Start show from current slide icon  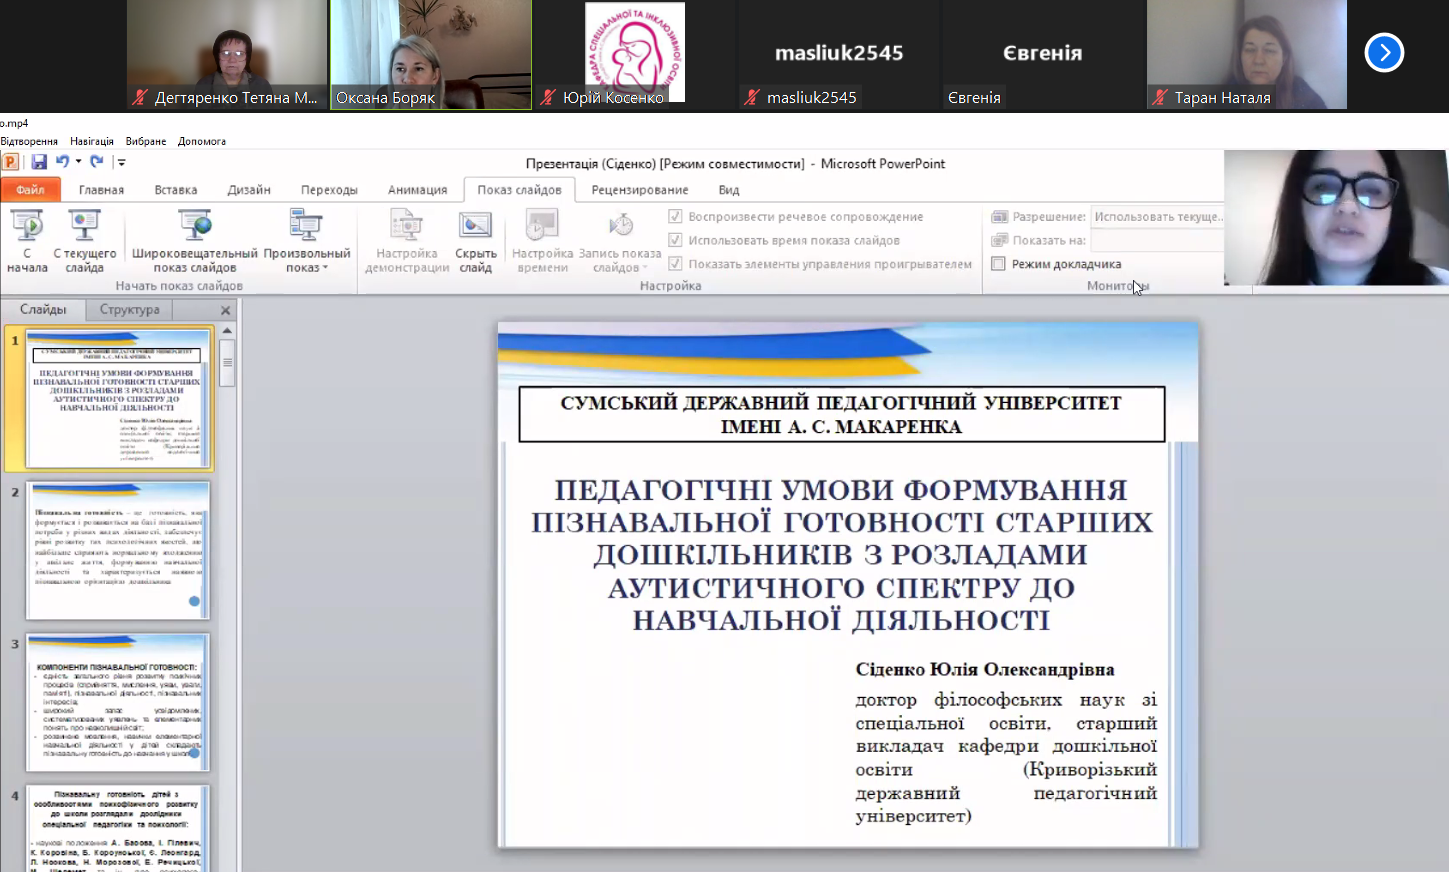[x=84, y=227]
